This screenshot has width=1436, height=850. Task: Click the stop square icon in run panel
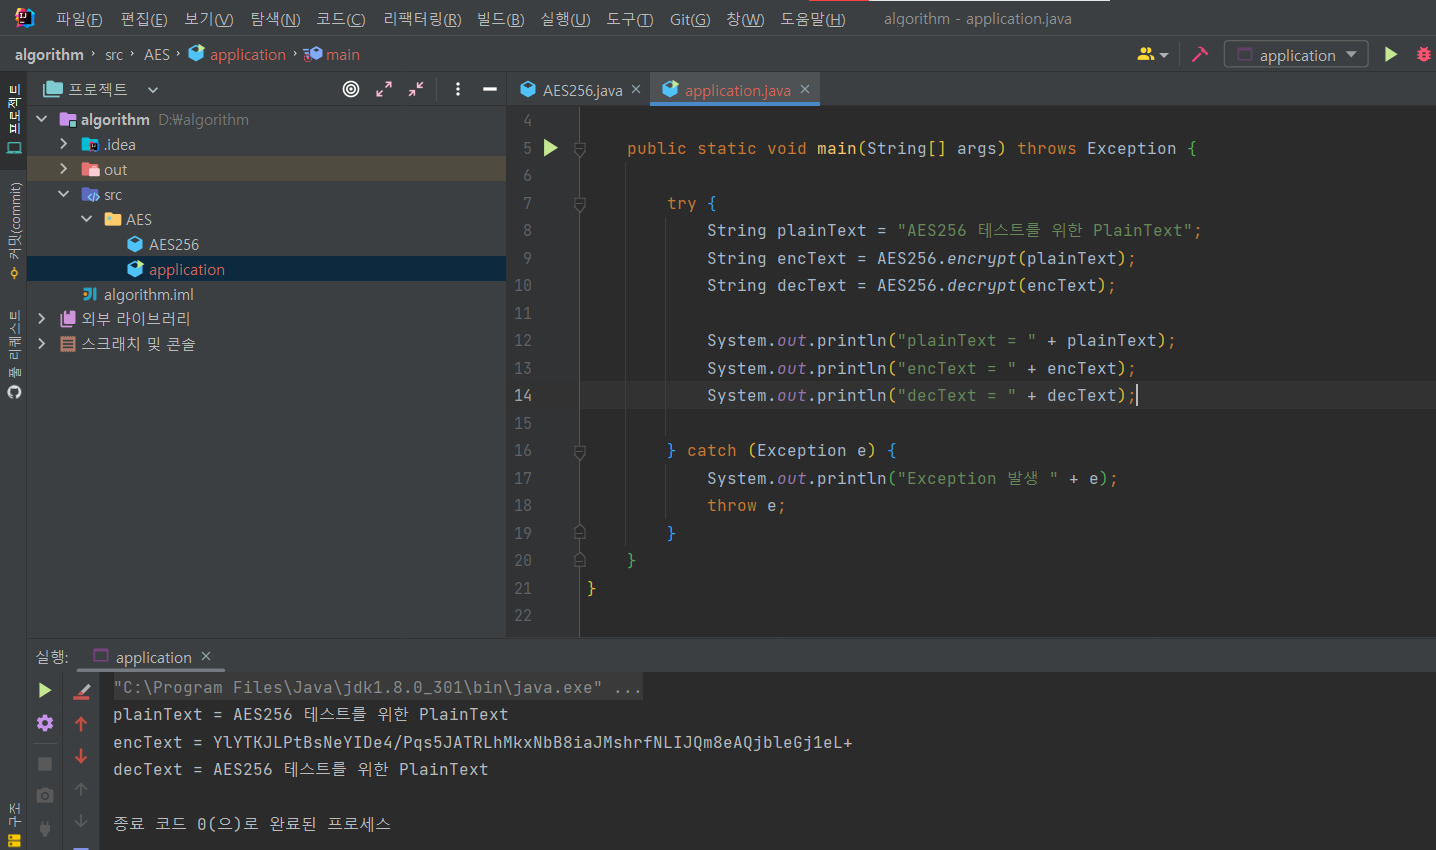point(45,764)
